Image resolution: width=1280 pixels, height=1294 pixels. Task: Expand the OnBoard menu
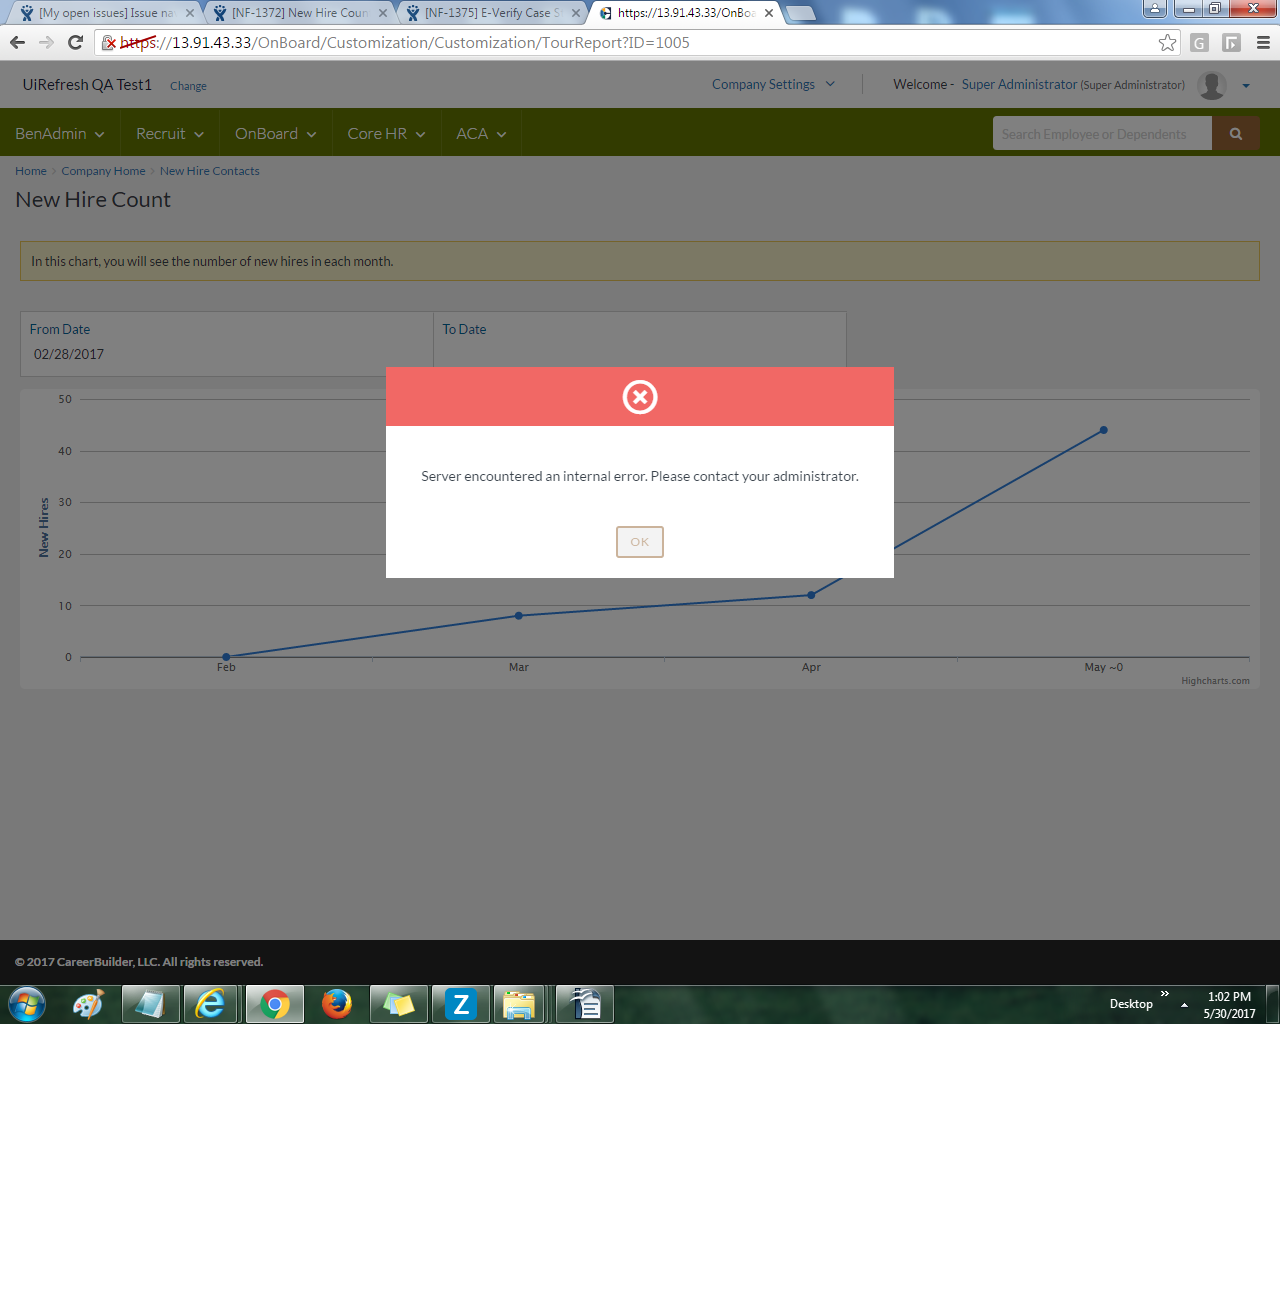tap(275, 133)
